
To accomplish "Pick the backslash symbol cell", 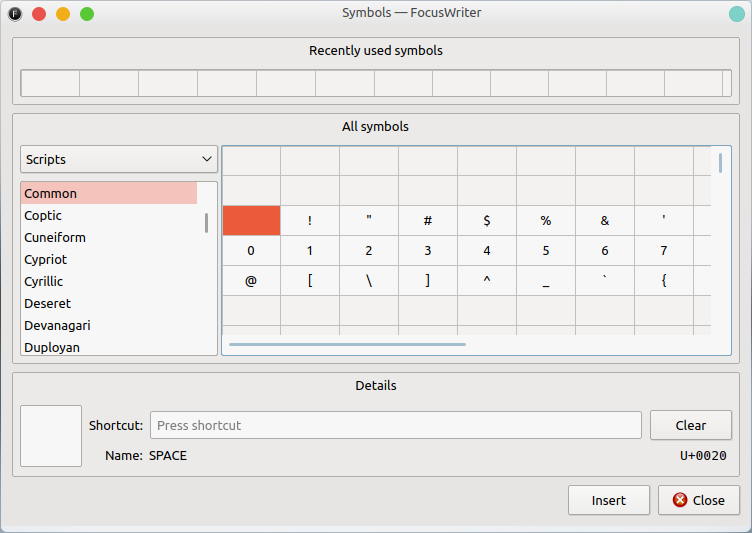I will click(369, 281).
